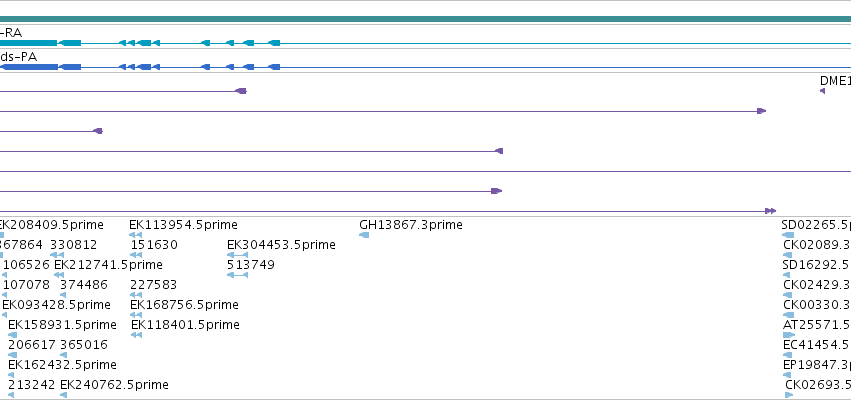Click the SD02265 EST label
This screenshot has width=851, height=400.
[816, 225]
